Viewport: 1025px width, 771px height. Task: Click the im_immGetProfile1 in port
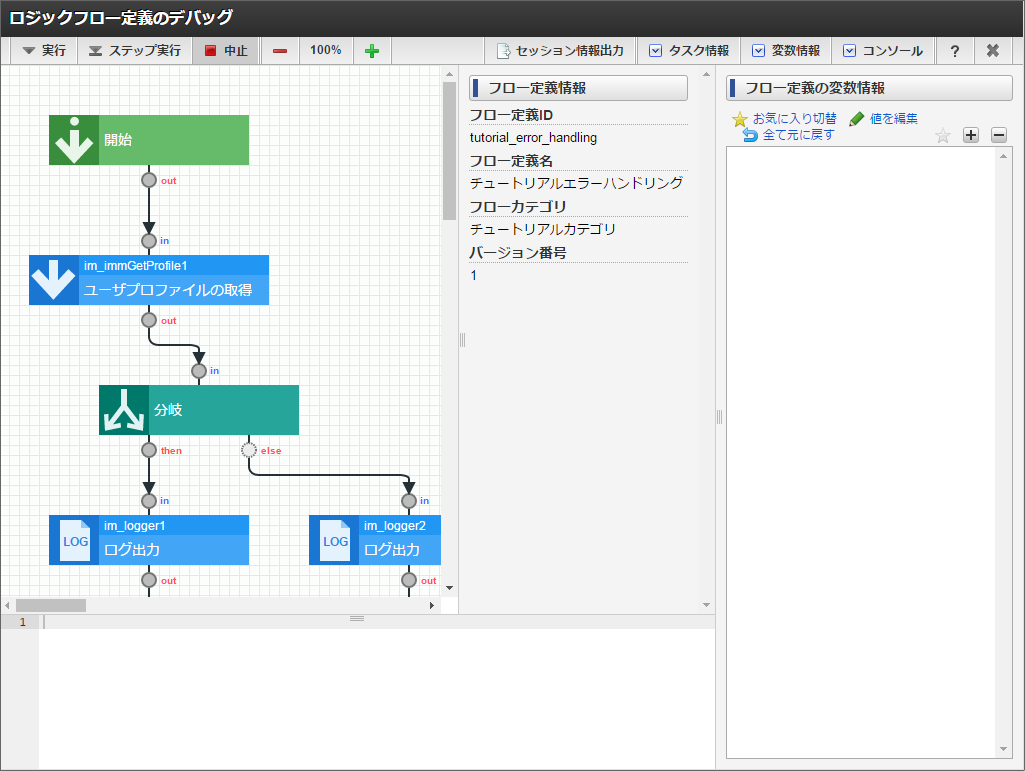(x=149, y=241)
